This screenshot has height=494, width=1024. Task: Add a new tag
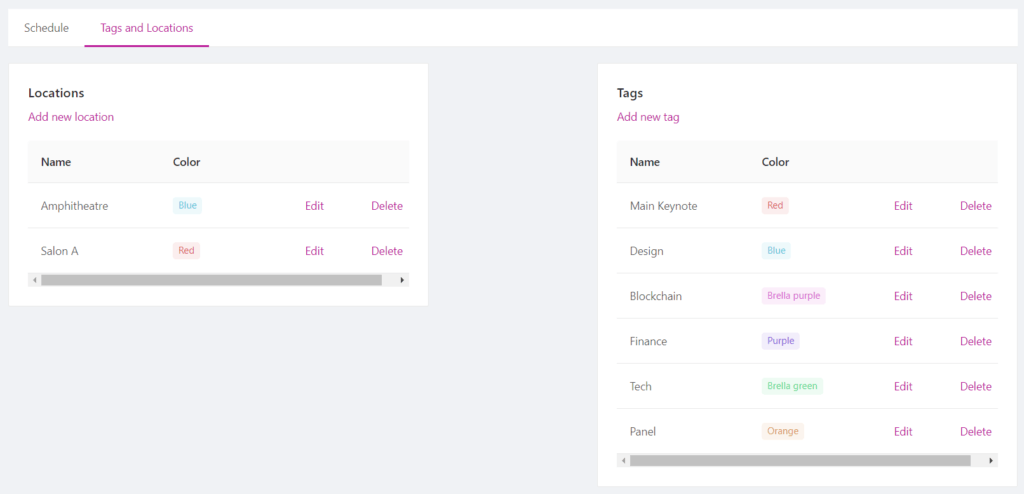coord(648,117)
